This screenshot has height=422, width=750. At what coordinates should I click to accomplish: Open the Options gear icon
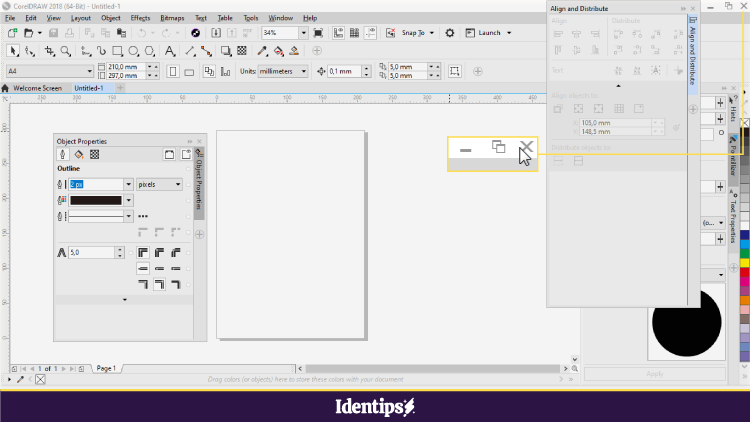[x=450, y=33]
